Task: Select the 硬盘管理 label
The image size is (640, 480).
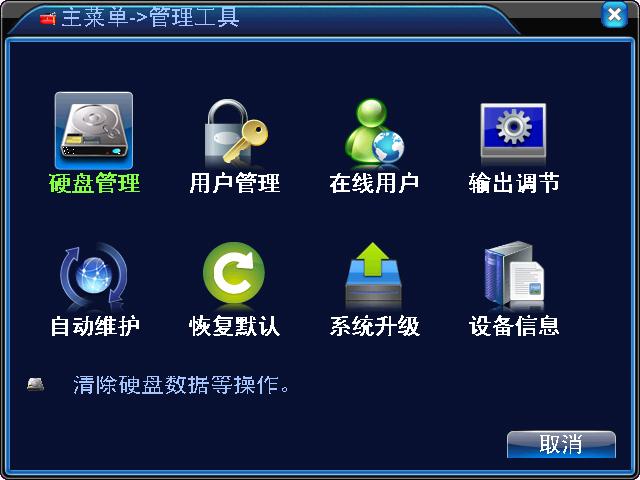Action: pyautogui.click(x=94, y=183)
